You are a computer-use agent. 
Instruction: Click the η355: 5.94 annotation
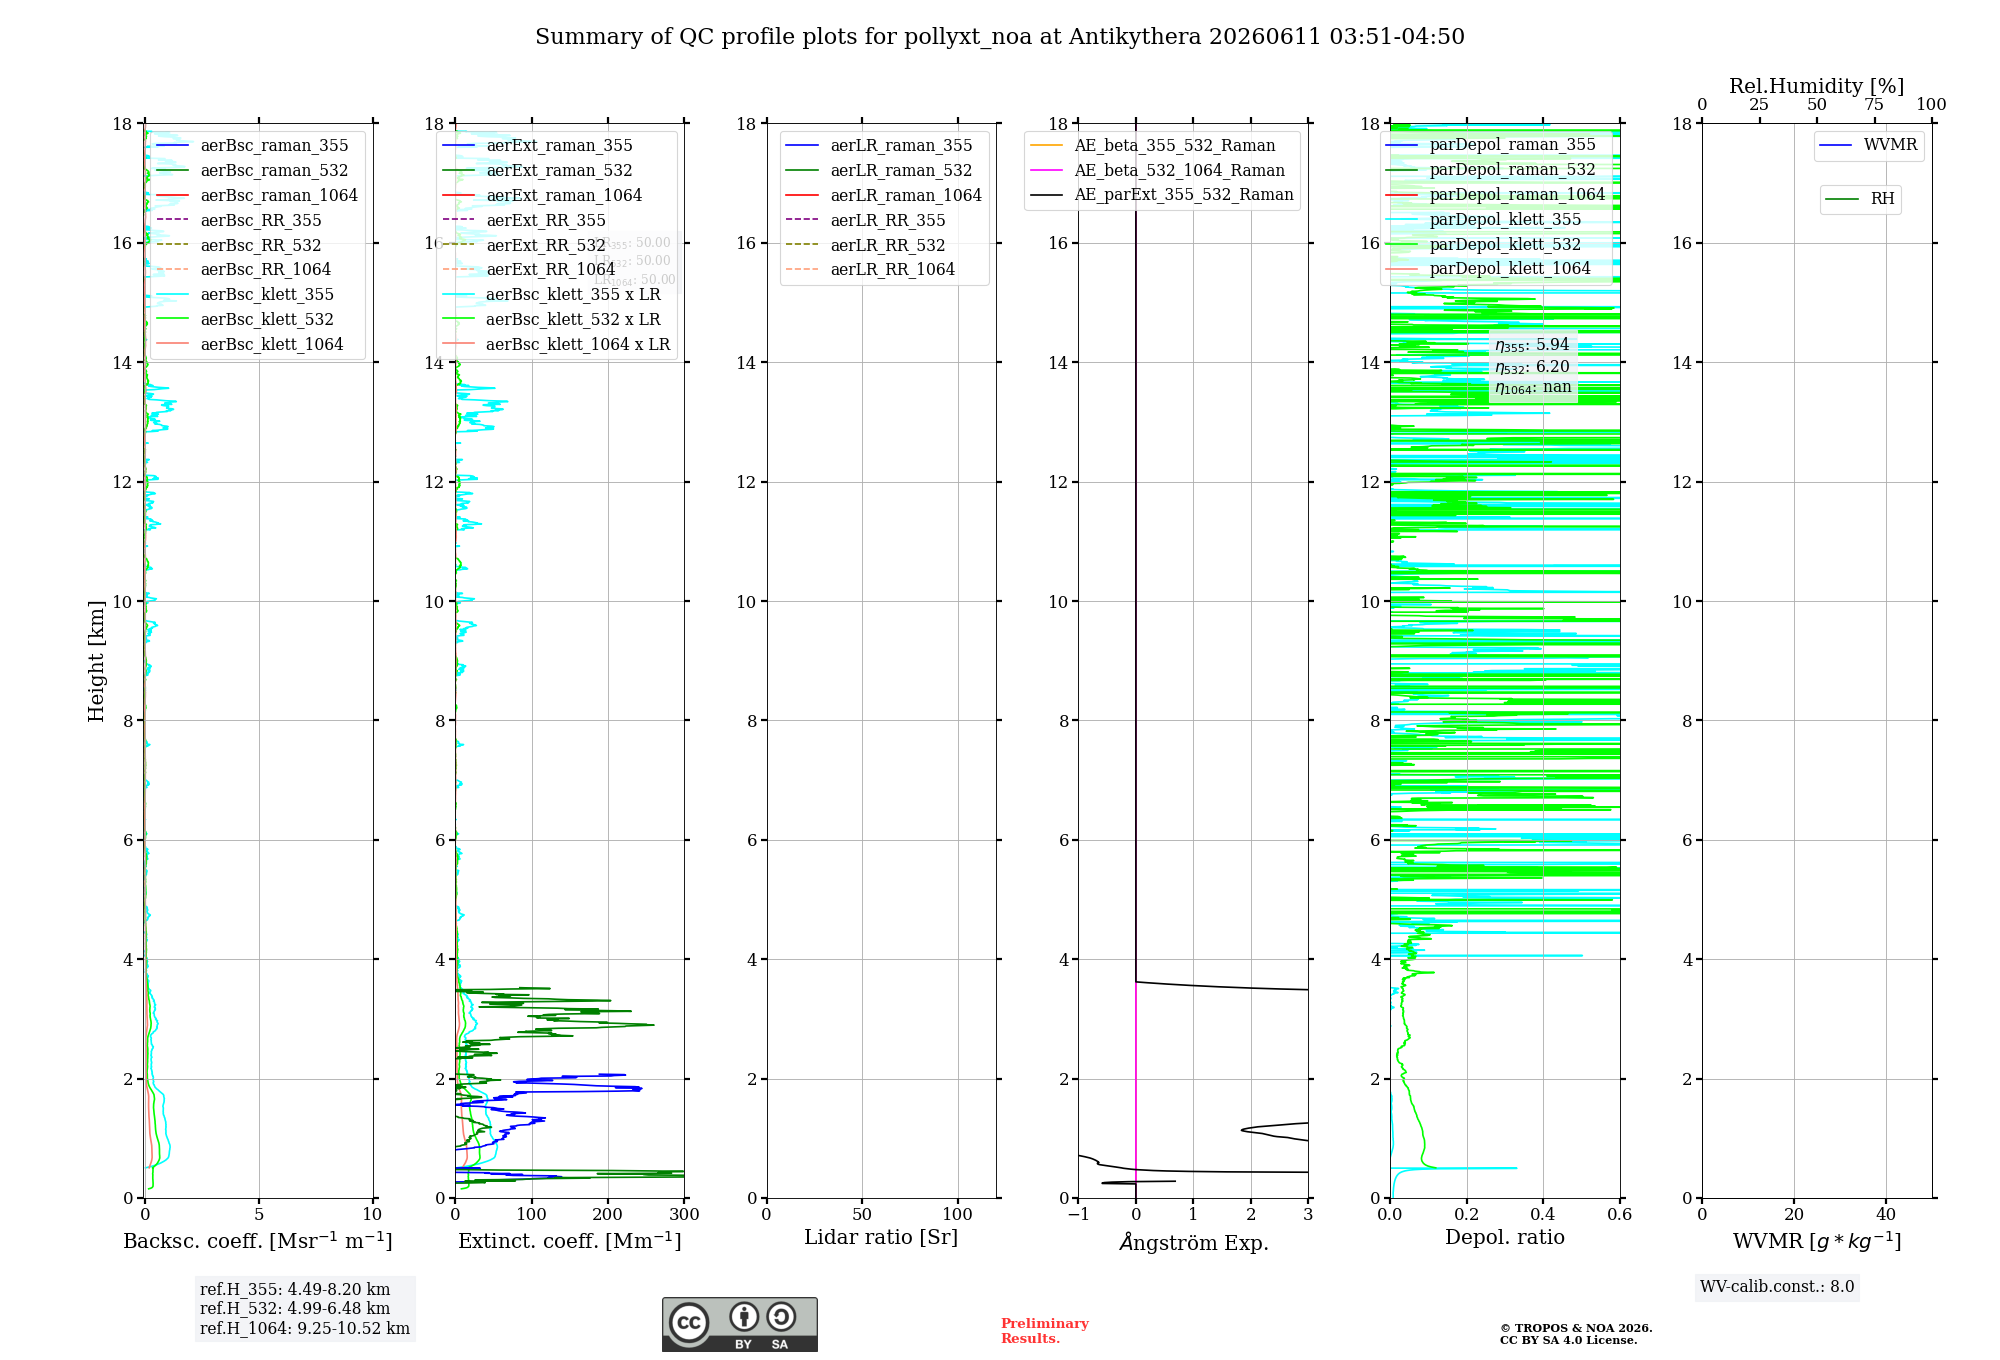click(1532, 345)
